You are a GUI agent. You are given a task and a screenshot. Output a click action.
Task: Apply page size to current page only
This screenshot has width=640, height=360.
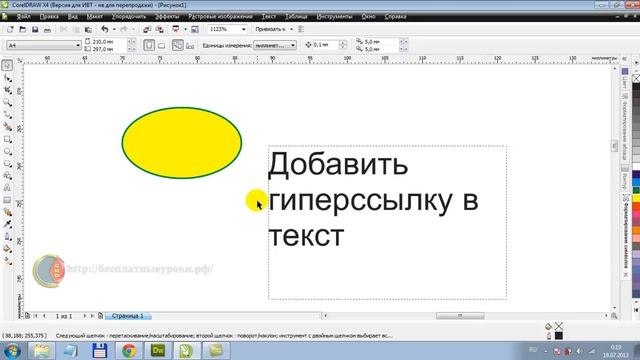coord(190,46)
